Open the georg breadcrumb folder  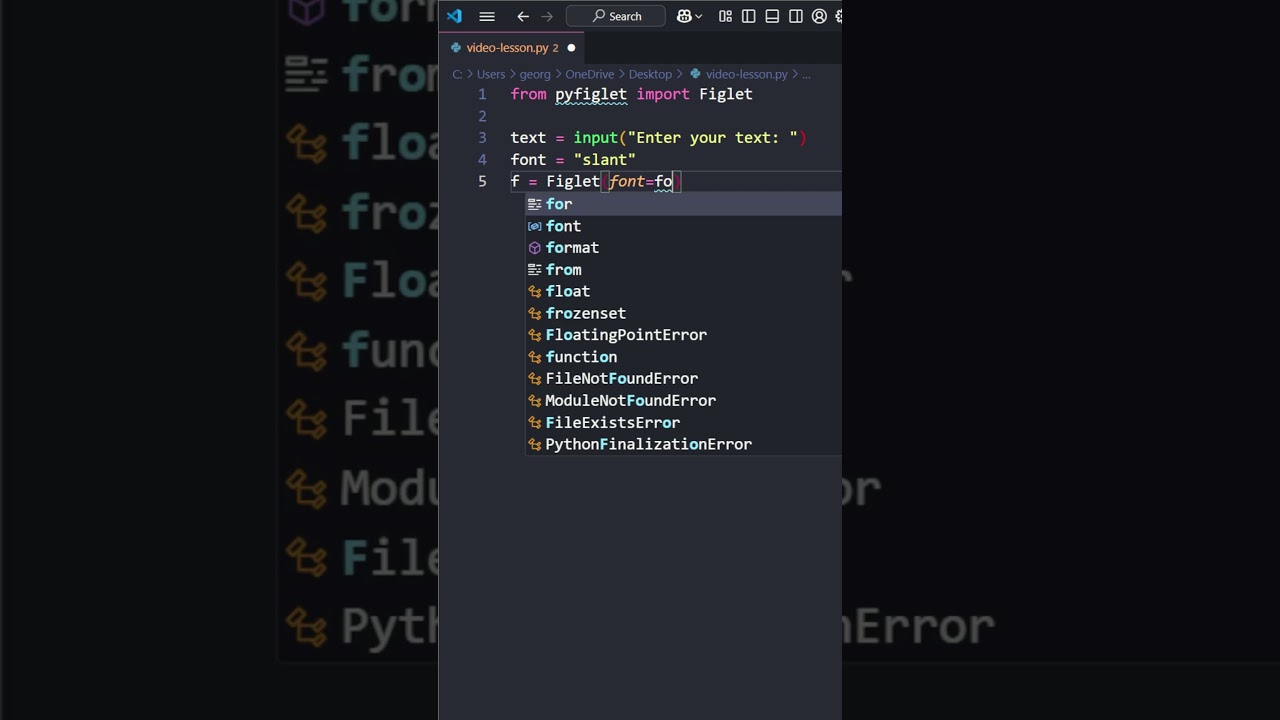click(535, 74)
